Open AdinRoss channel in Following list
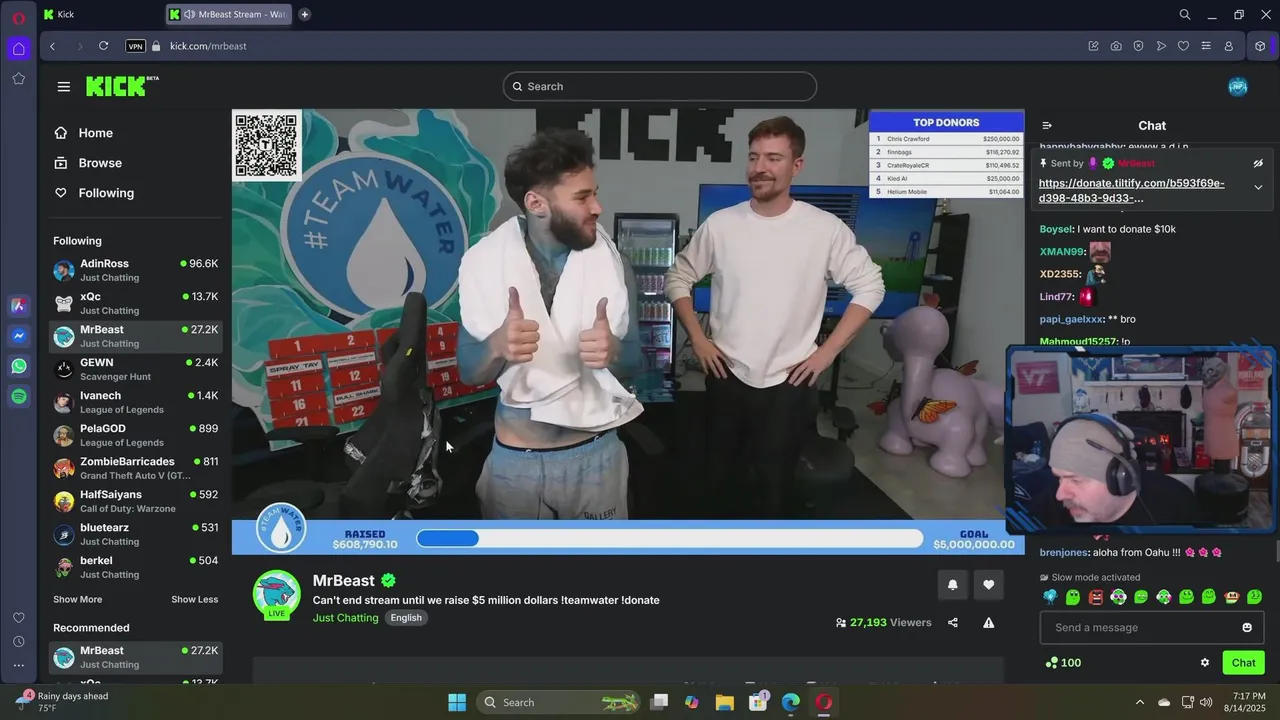 click(136, 270)
